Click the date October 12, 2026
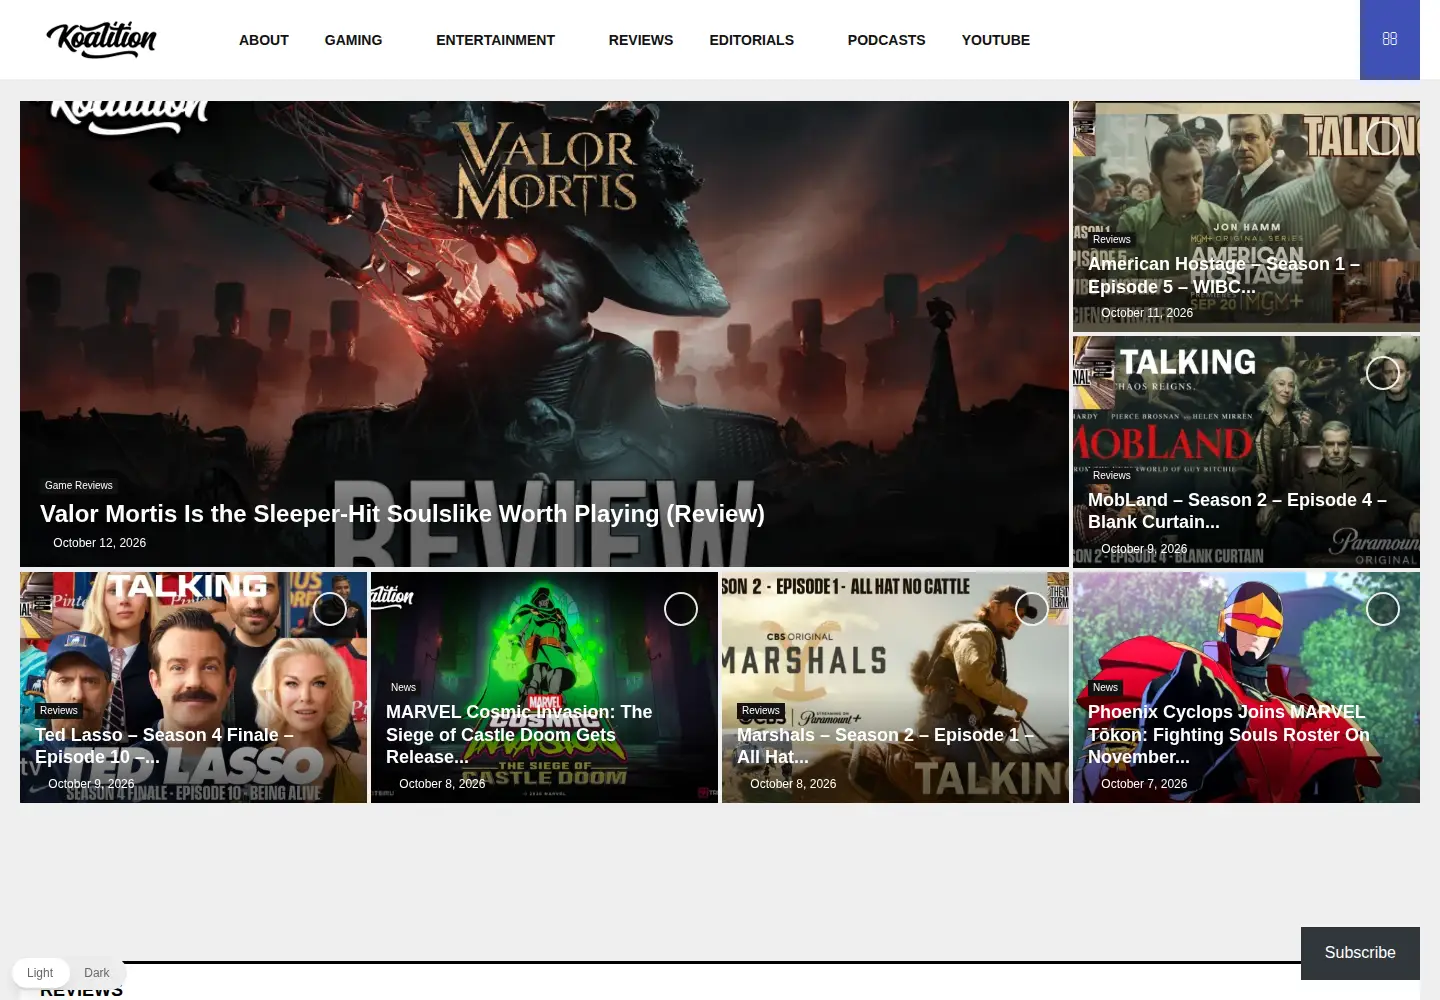The width and height of the screenshot is (1440, 1000). point(99,543)
